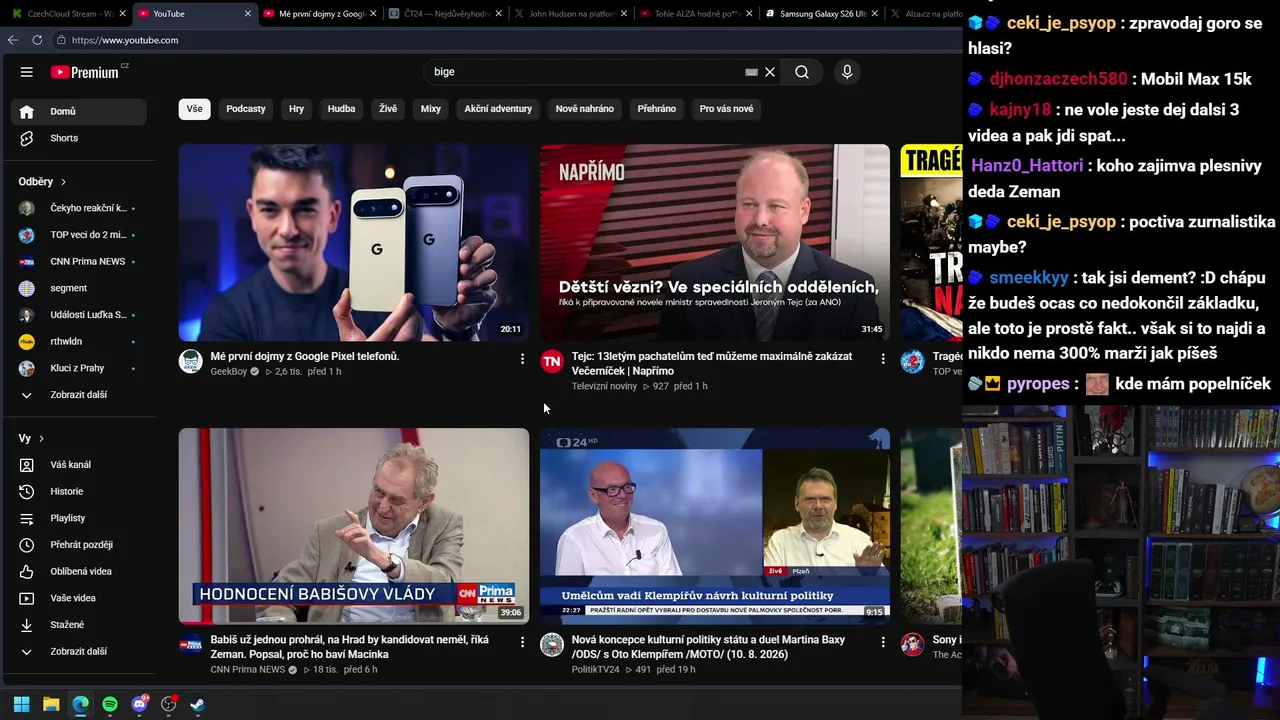Open Spotify from the taskbar
This screenshot has width=1280, height=720.
pyautogui.click(x=110, y=704)
